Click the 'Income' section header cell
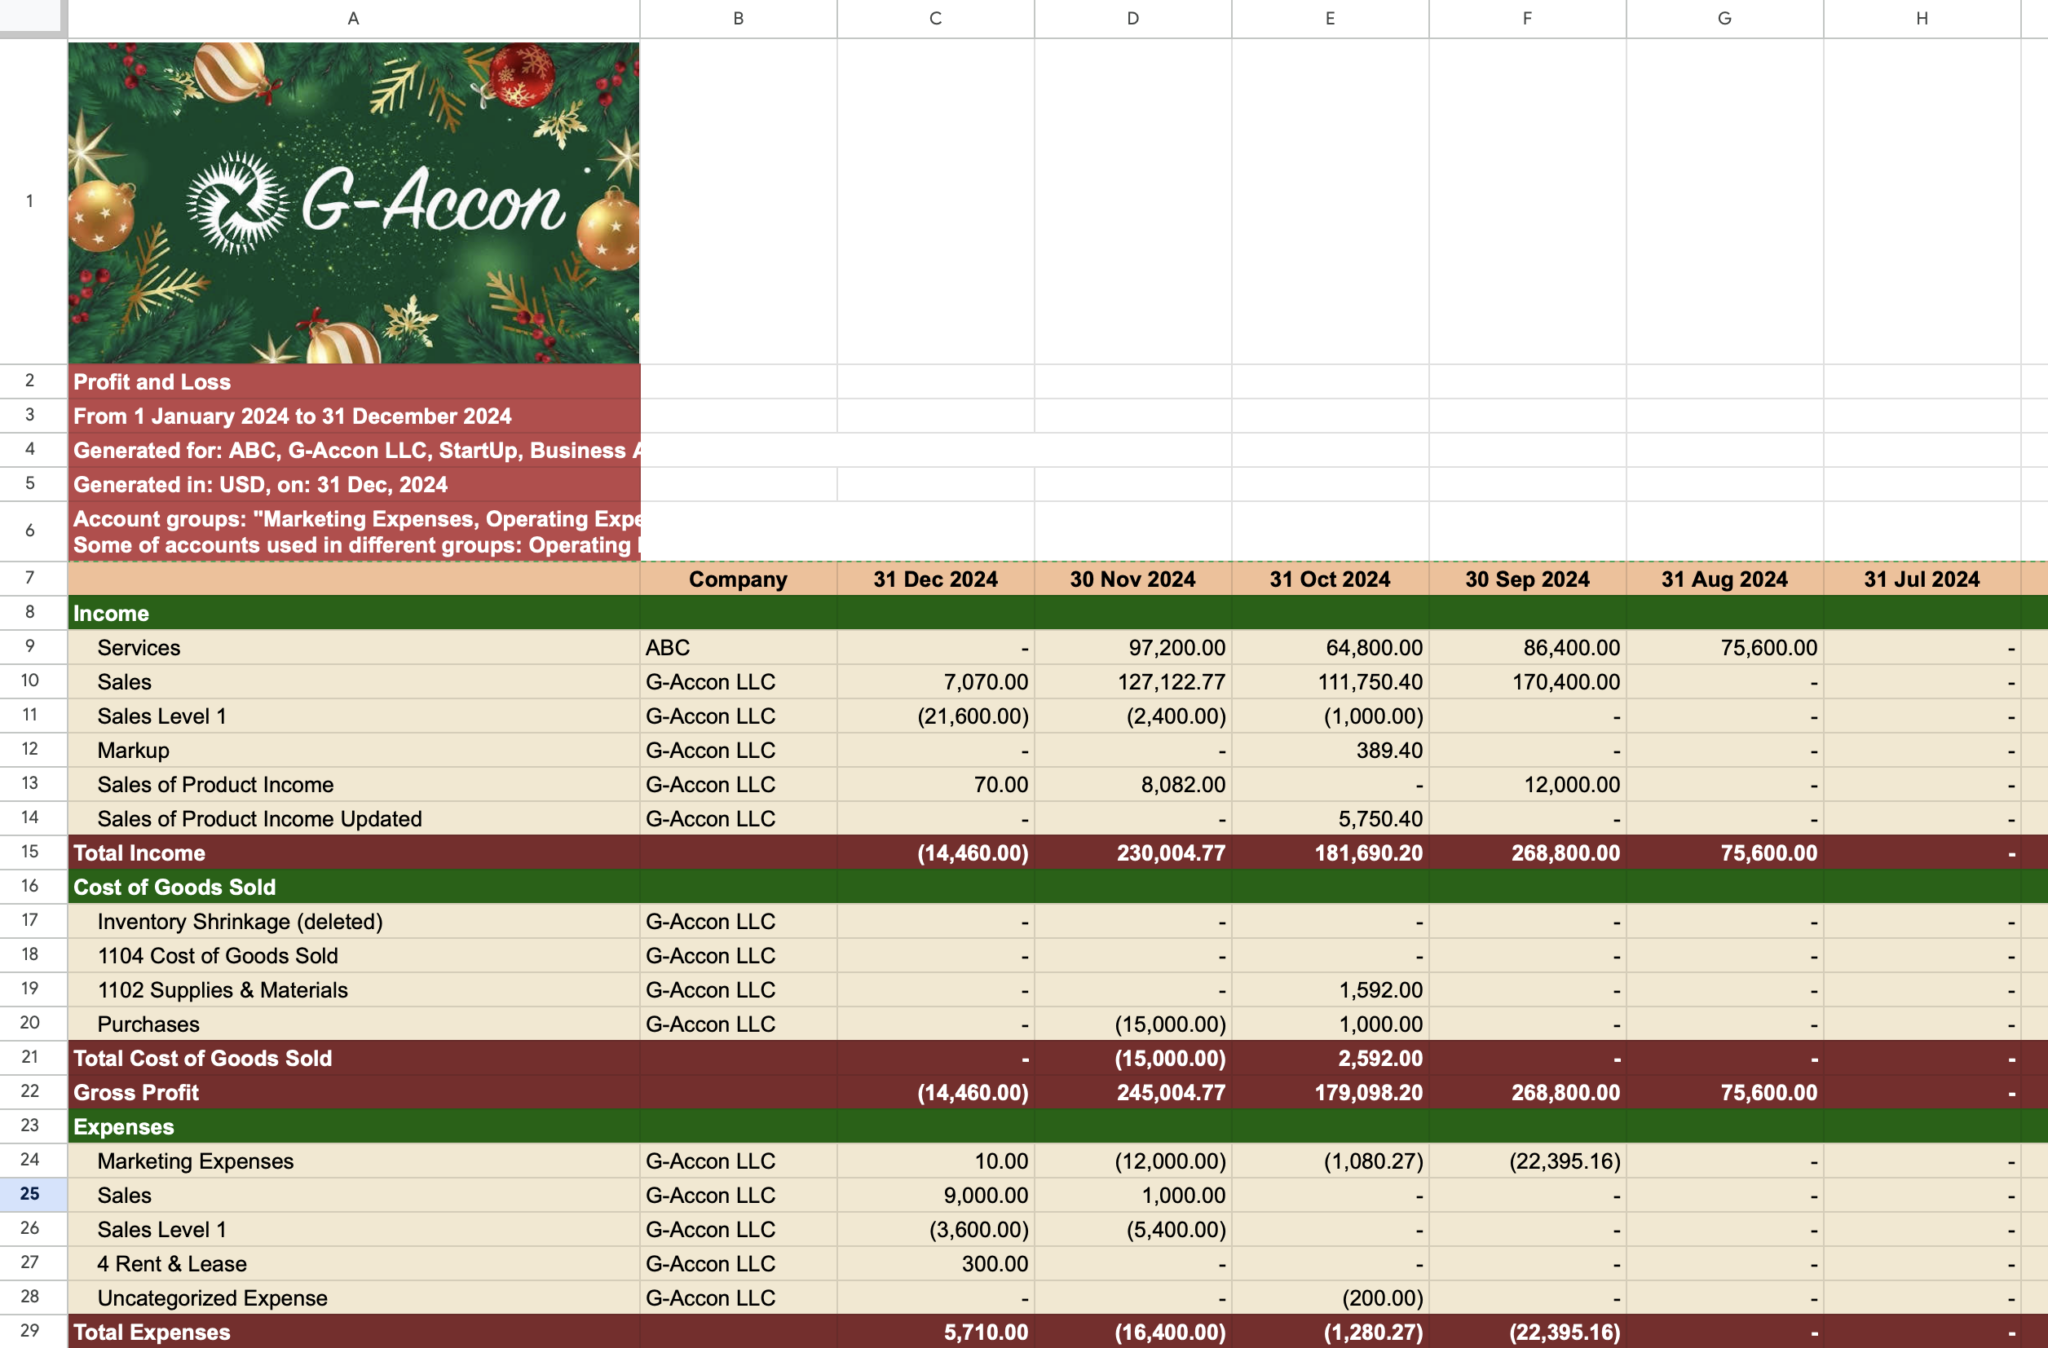This screenshot has height=1348, width=2048. (x=354, y=613)
